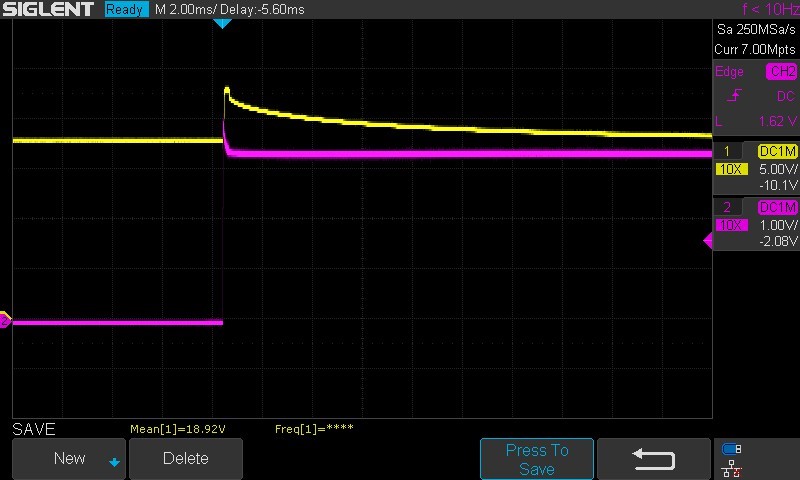Click the CH2 trigger source badge
The image size is (800, 480).
(782, 71)
